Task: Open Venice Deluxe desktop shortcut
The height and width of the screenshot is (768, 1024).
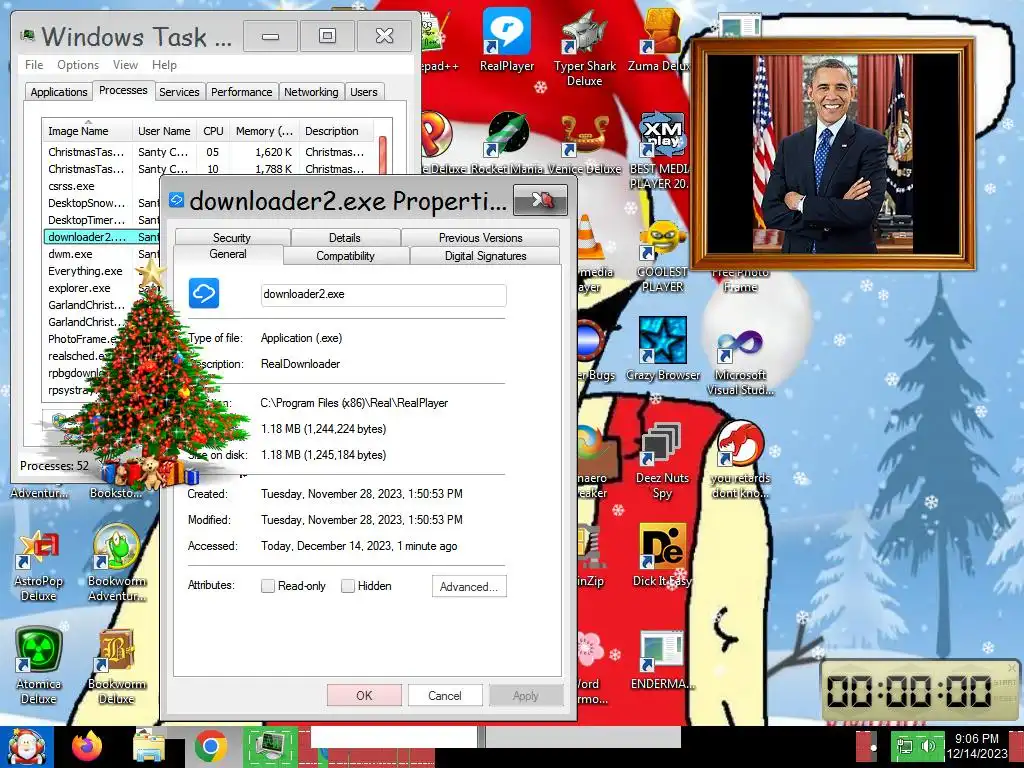Action: coord(584,143)
